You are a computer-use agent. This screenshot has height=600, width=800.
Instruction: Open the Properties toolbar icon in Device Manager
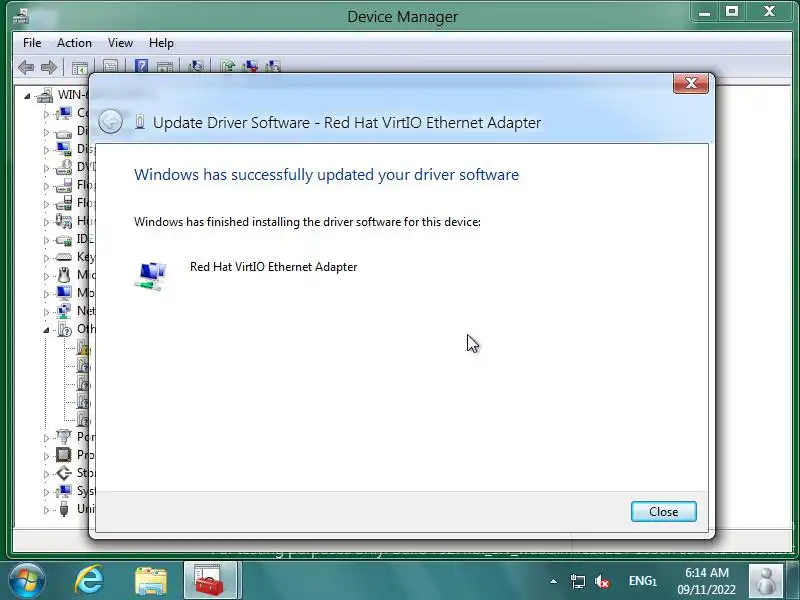click(110, 67)
